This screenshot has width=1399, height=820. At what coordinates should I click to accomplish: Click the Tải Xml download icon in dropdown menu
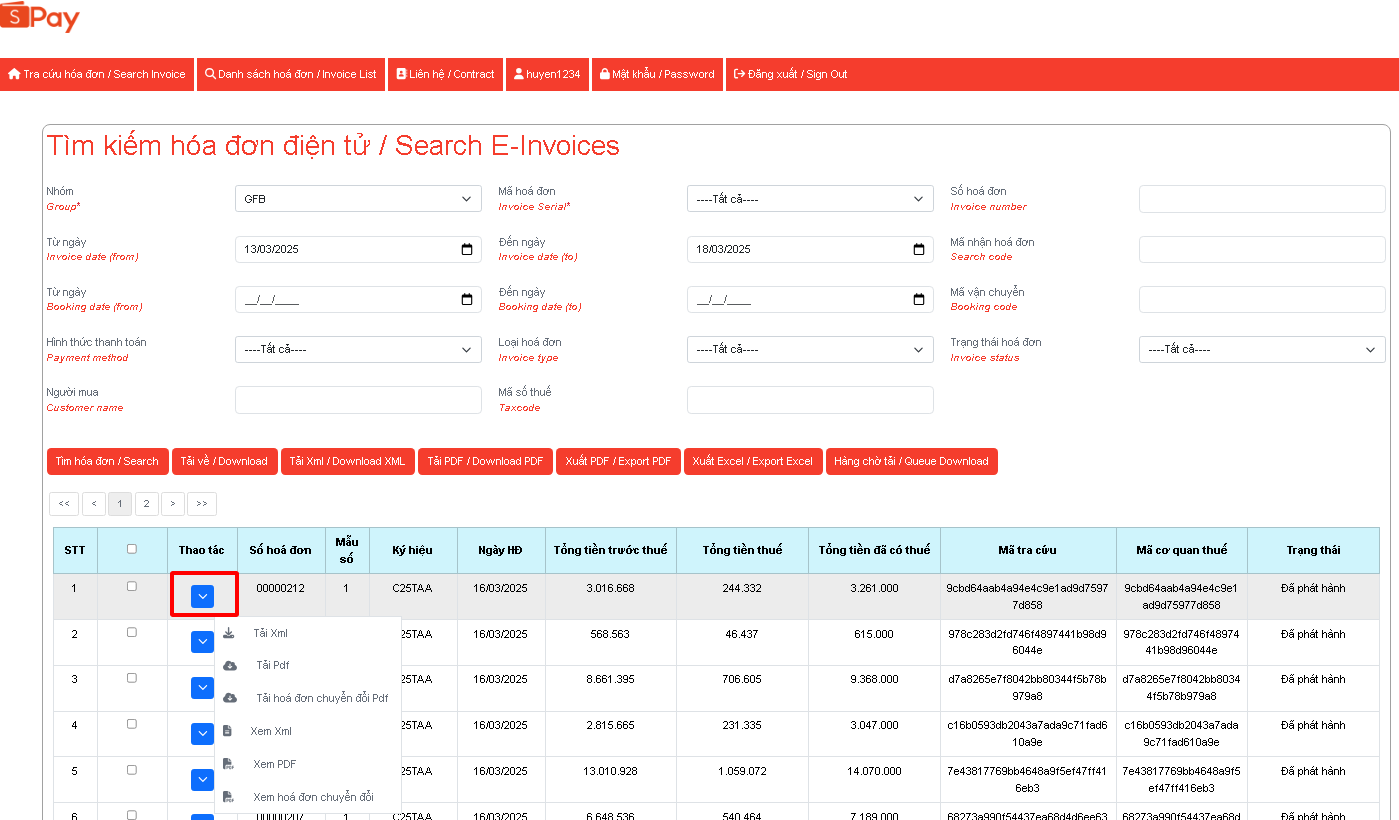coord(229,633)
